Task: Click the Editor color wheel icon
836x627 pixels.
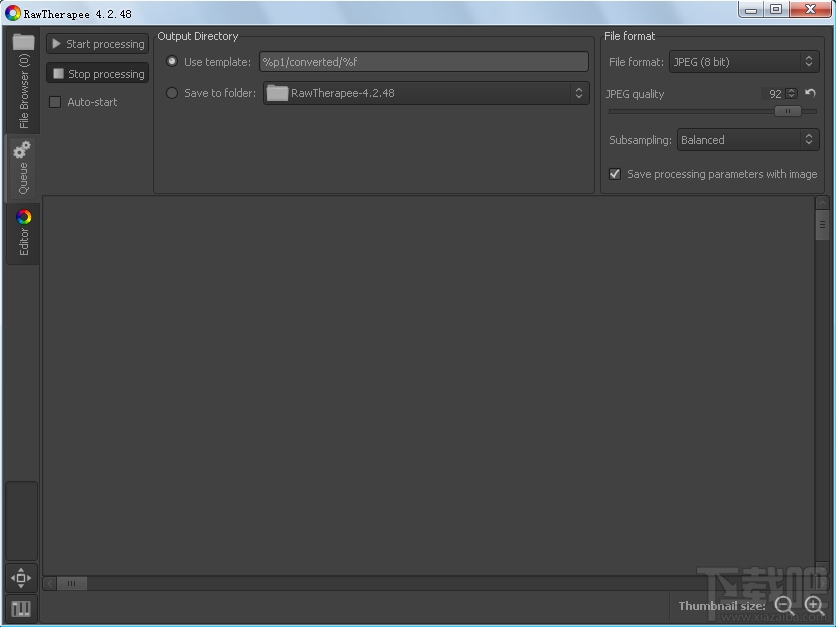Action: [23, 217]
